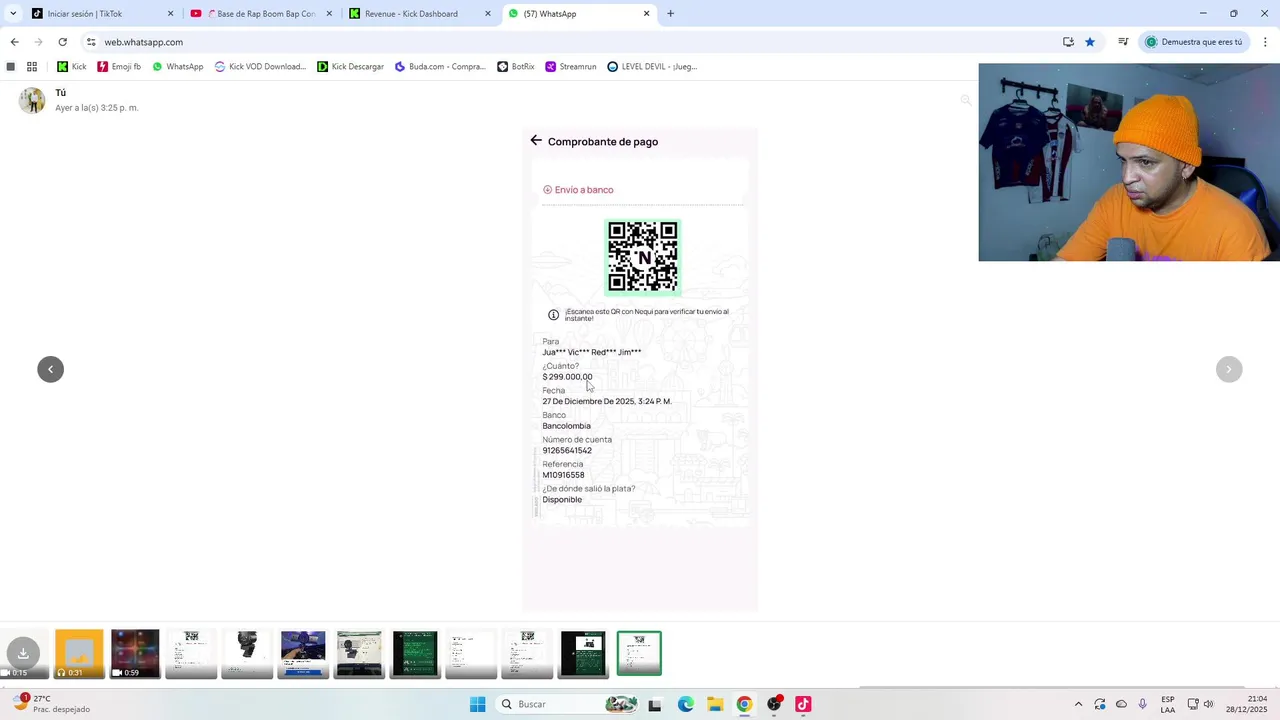Select the currently highlighted receipt thumbnail
This screenshot has height=720, width=1280.
(639, 654)
